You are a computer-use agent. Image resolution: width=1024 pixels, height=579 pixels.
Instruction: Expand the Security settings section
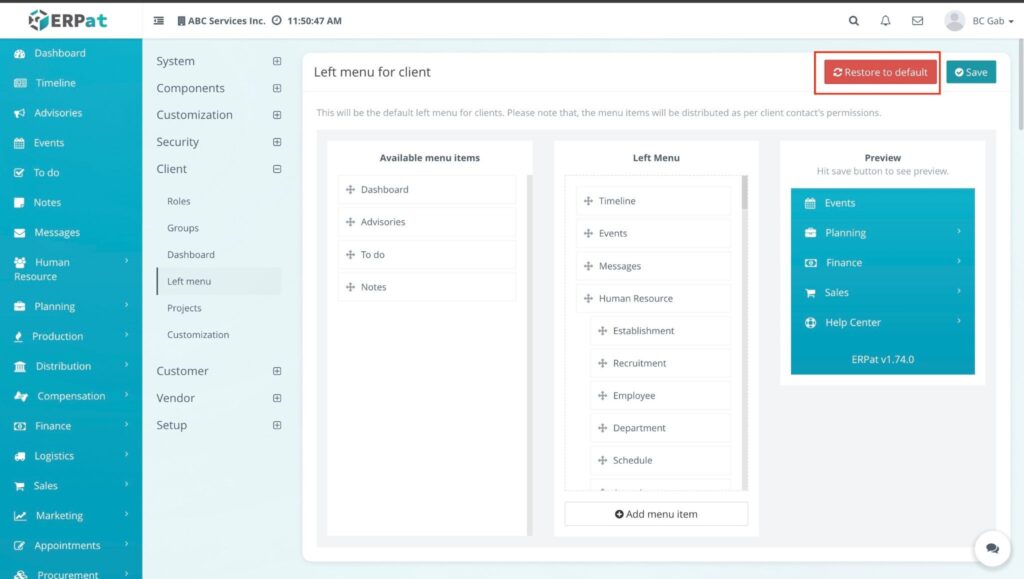point(277,142)
